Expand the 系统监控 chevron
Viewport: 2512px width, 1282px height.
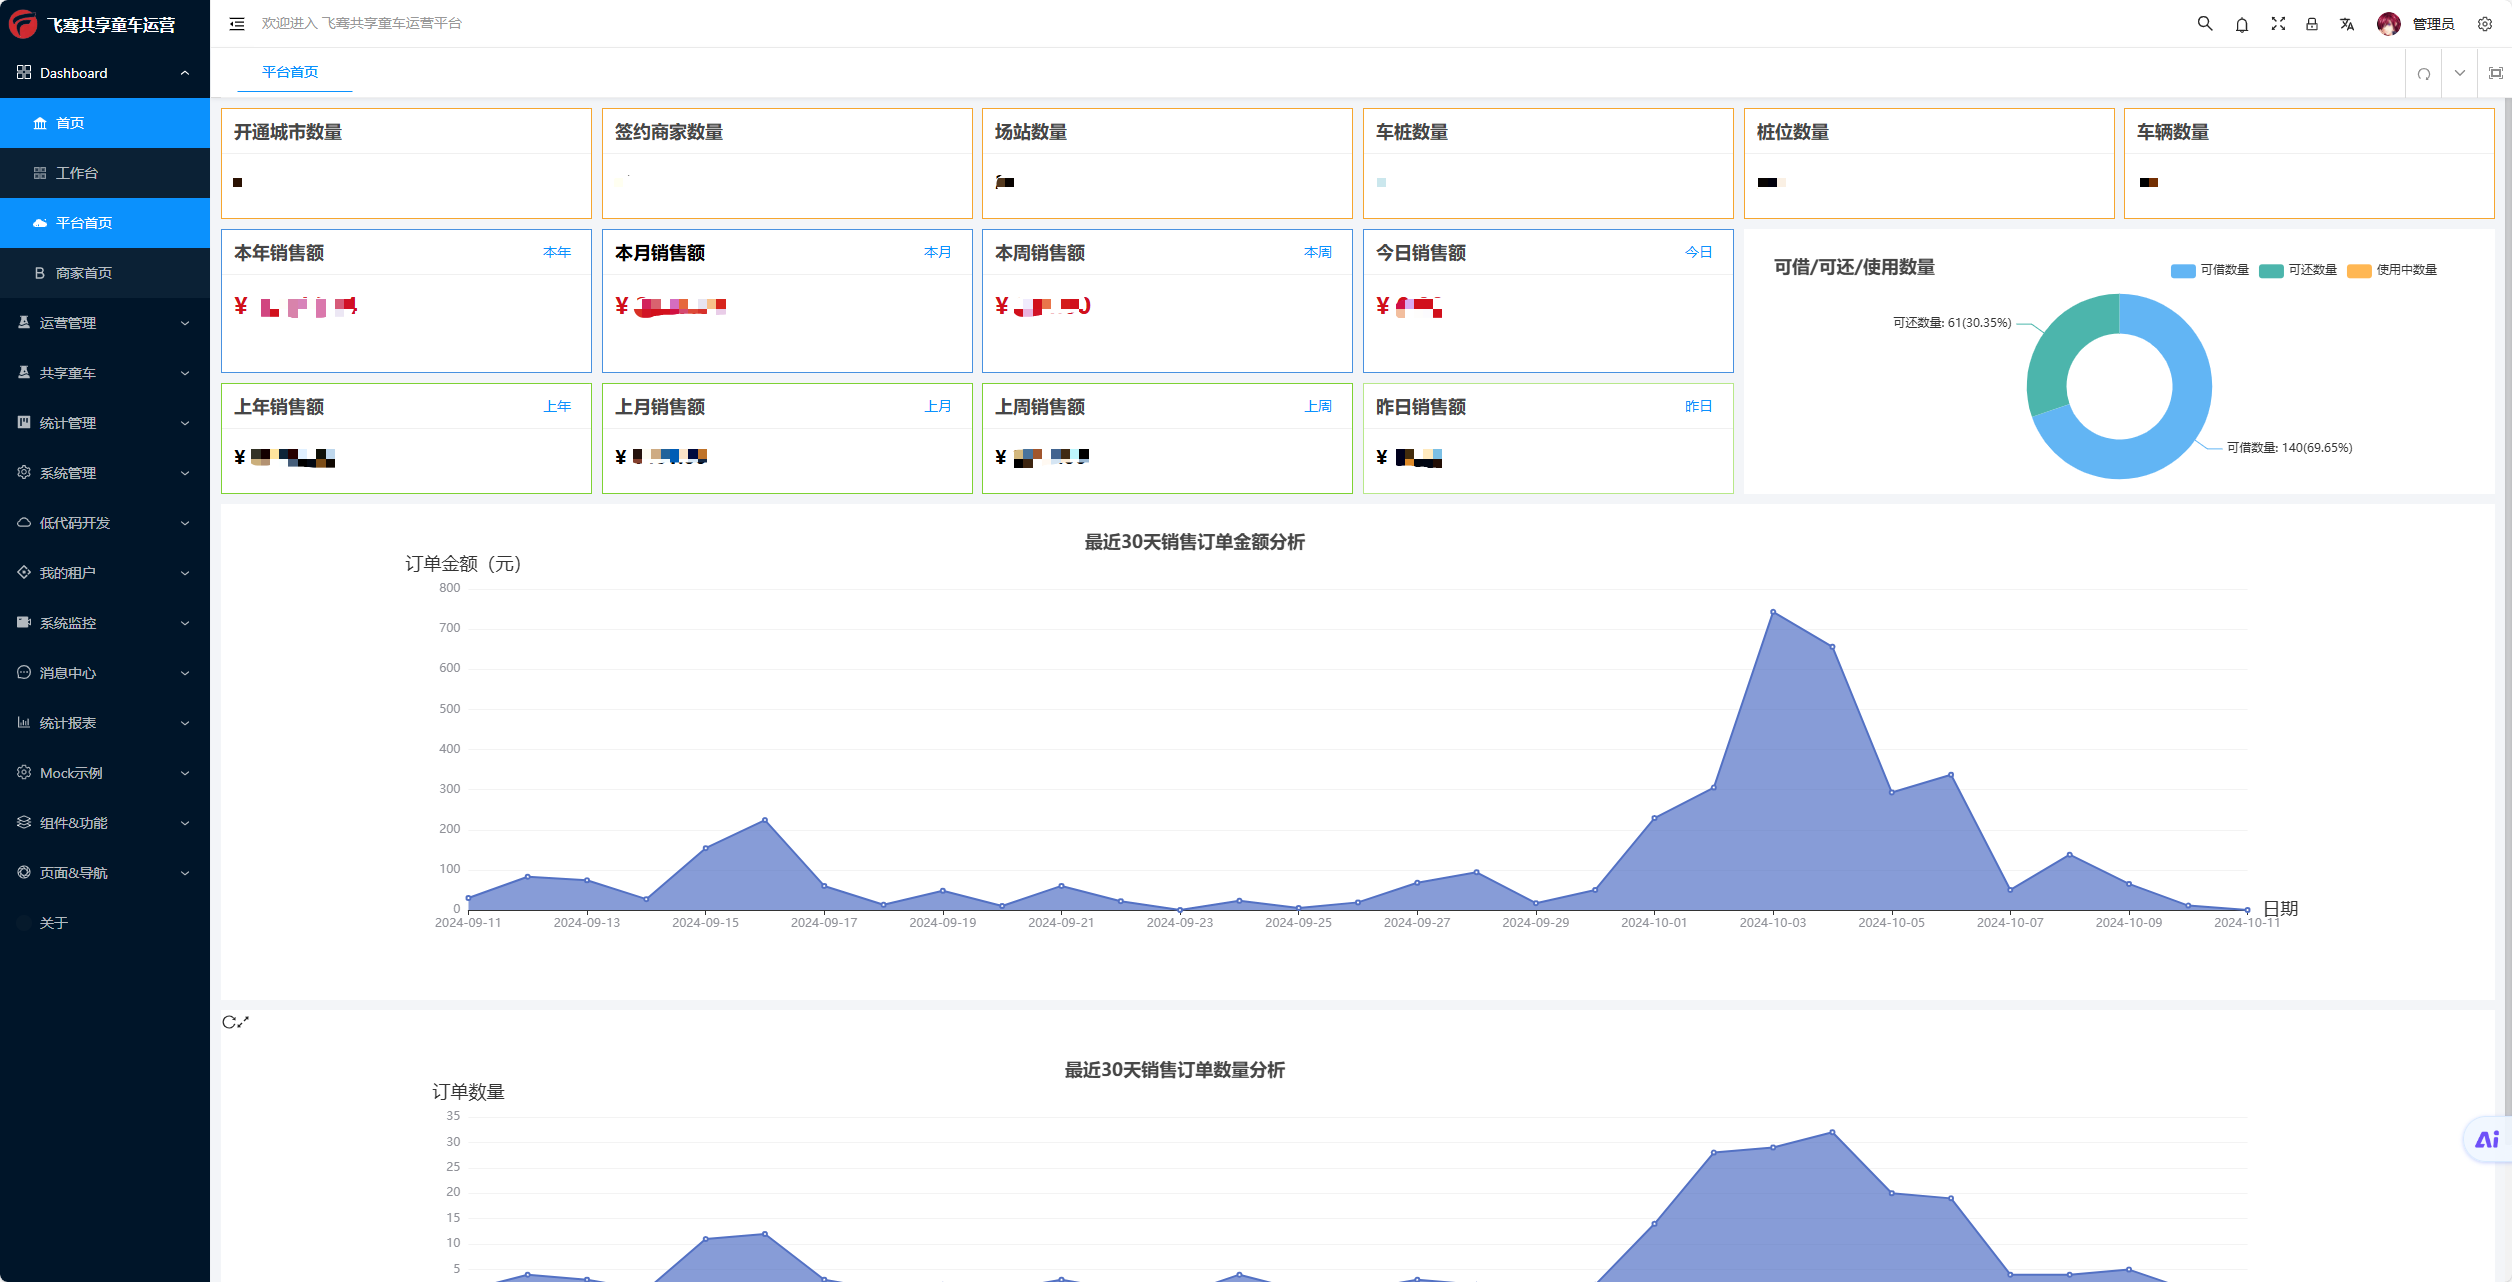click(x=185, y=623)
